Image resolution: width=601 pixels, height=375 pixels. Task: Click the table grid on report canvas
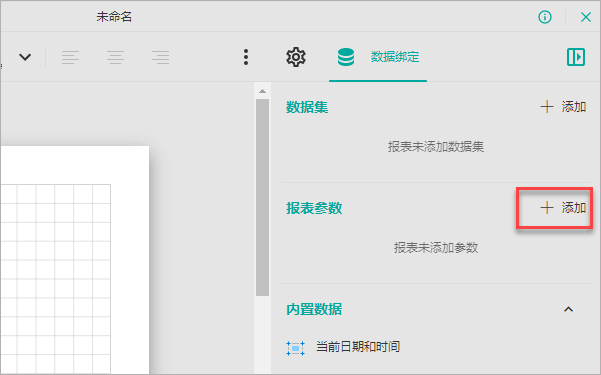pos(56,278)
